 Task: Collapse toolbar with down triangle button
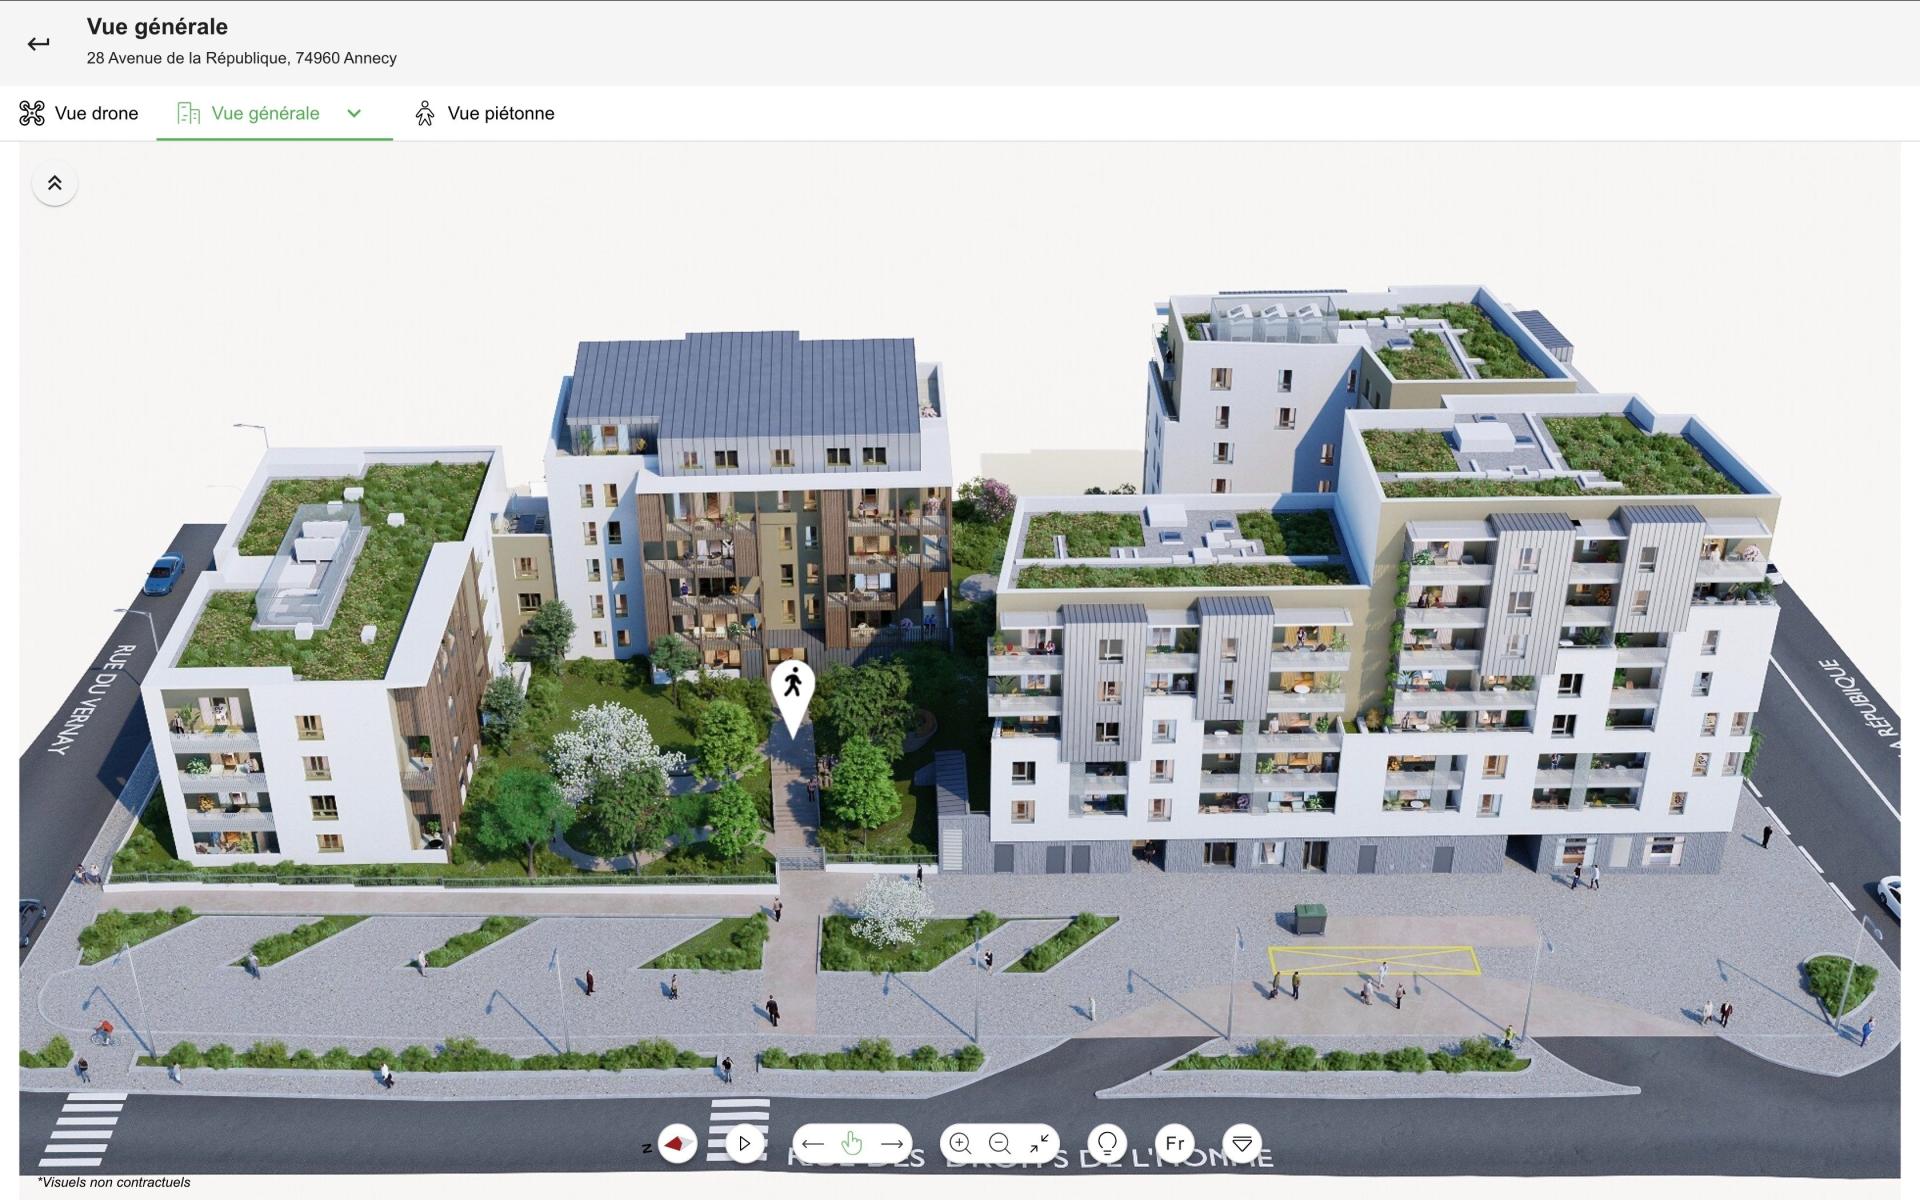click(x=1242, y=1143)
